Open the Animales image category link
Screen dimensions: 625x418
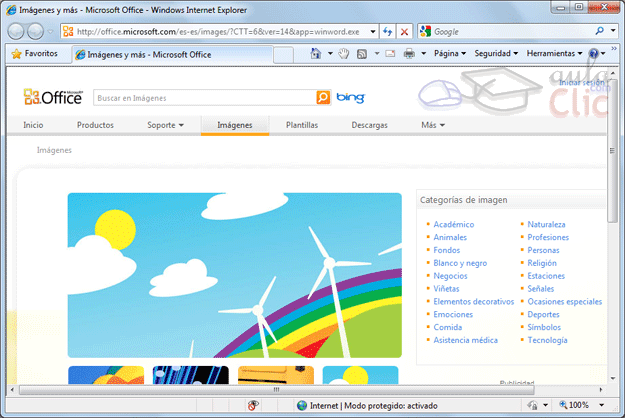click(451, 237)
